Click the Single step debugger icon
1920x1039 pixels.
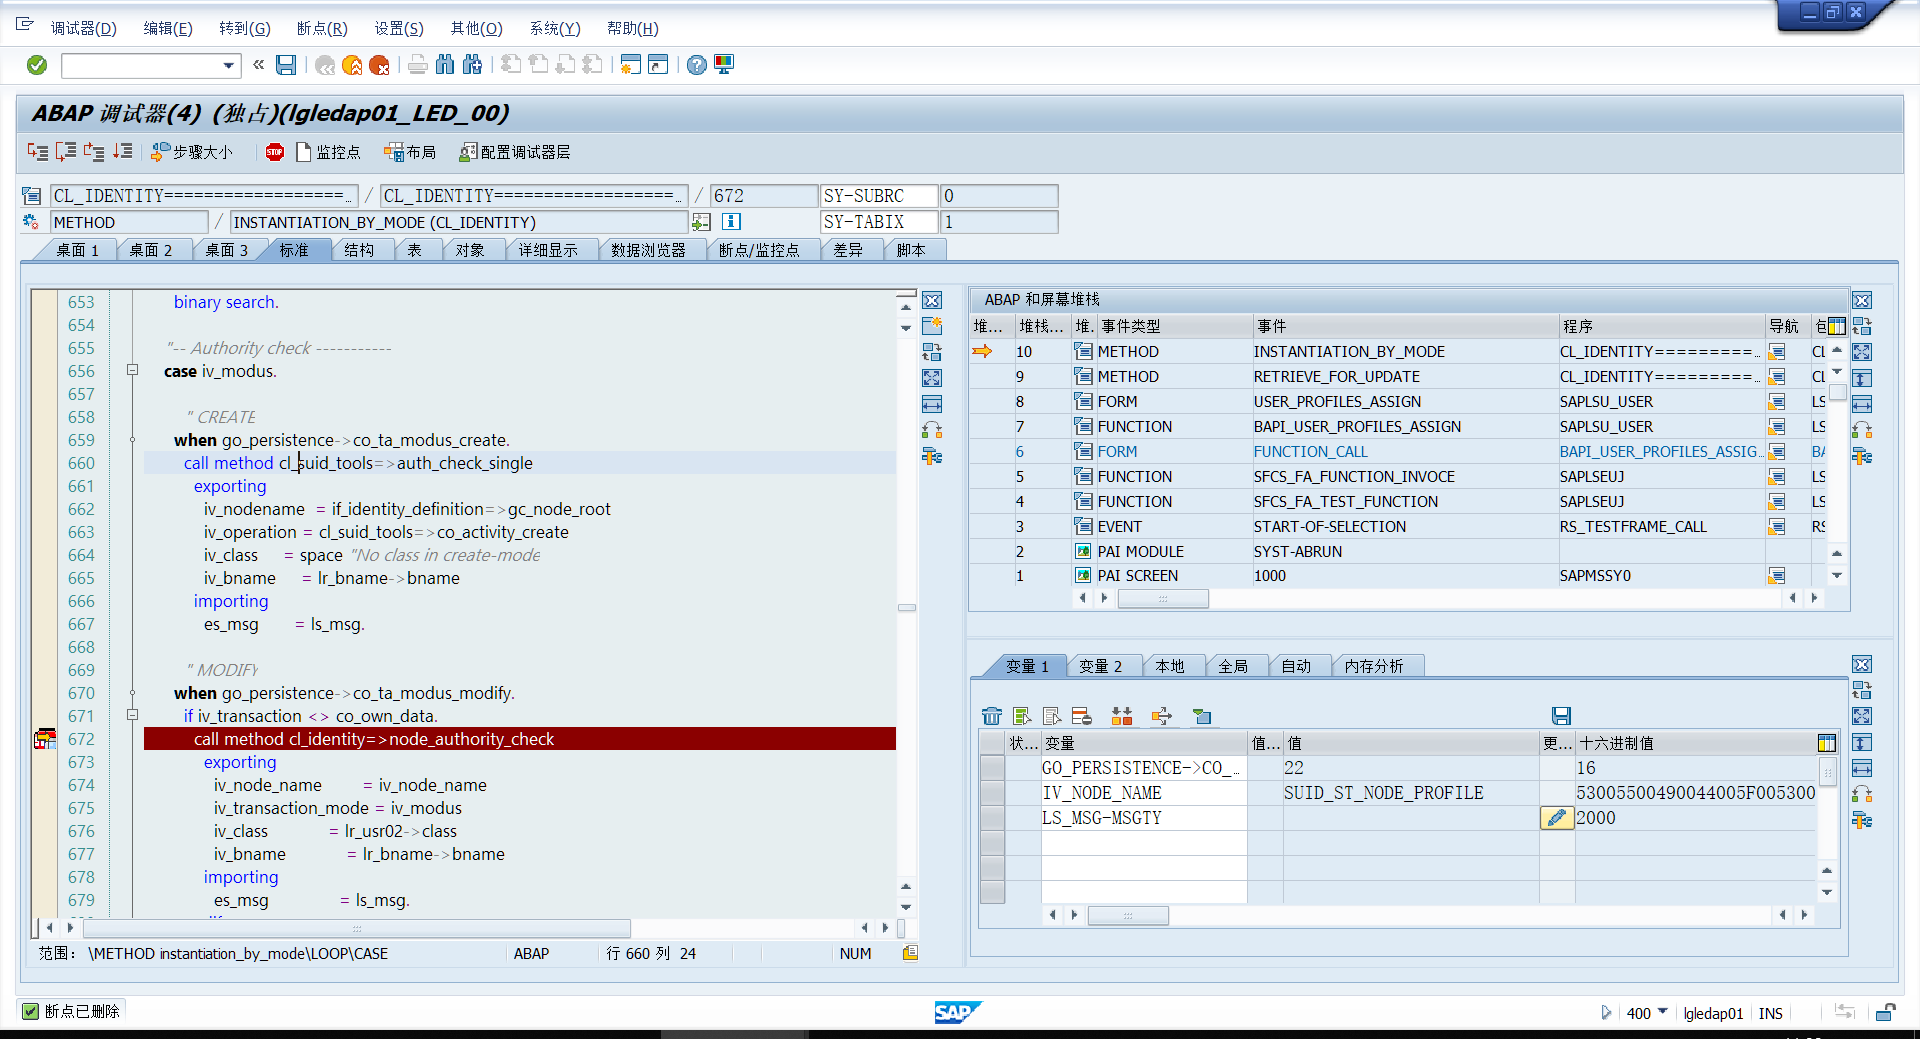pos(38,152)
